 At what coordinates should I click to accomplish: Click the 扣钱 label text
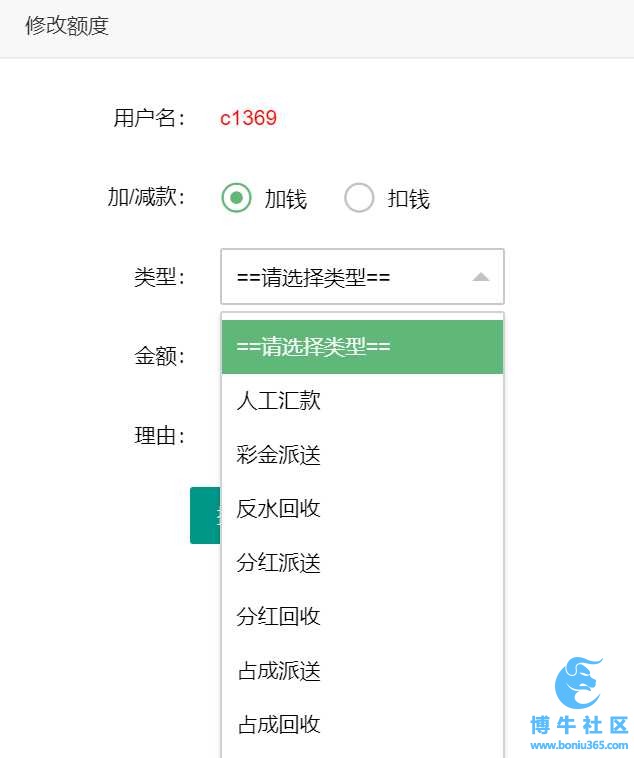pos(409,199)
